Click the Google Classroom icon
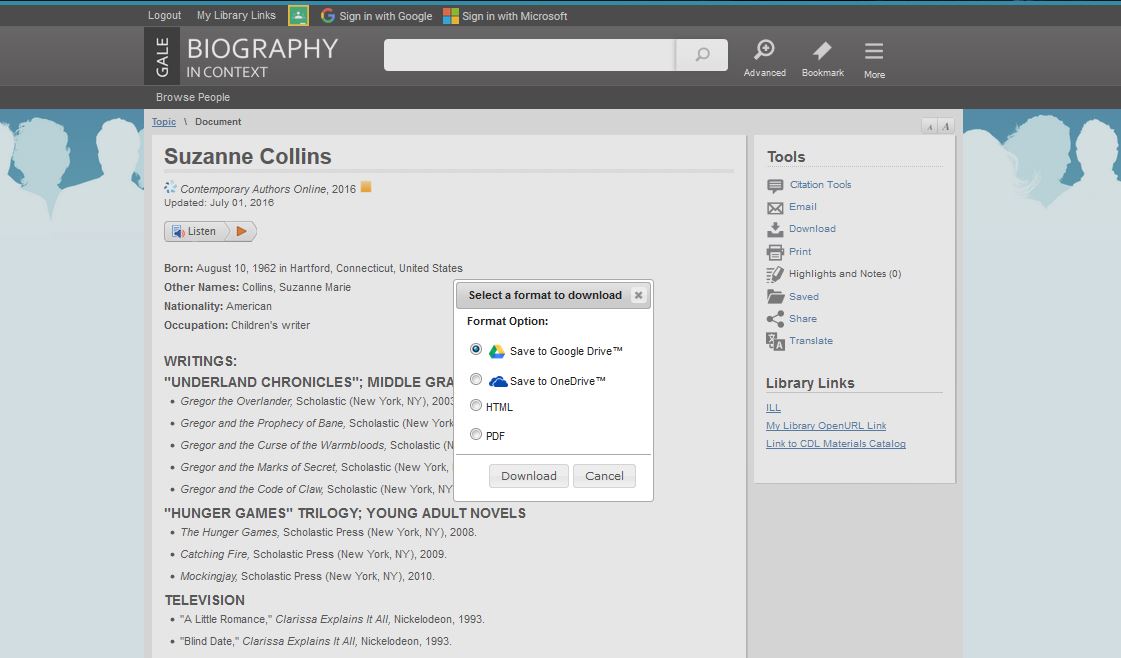The height and width of the screenshot is (658, 1121). point(298,15)
